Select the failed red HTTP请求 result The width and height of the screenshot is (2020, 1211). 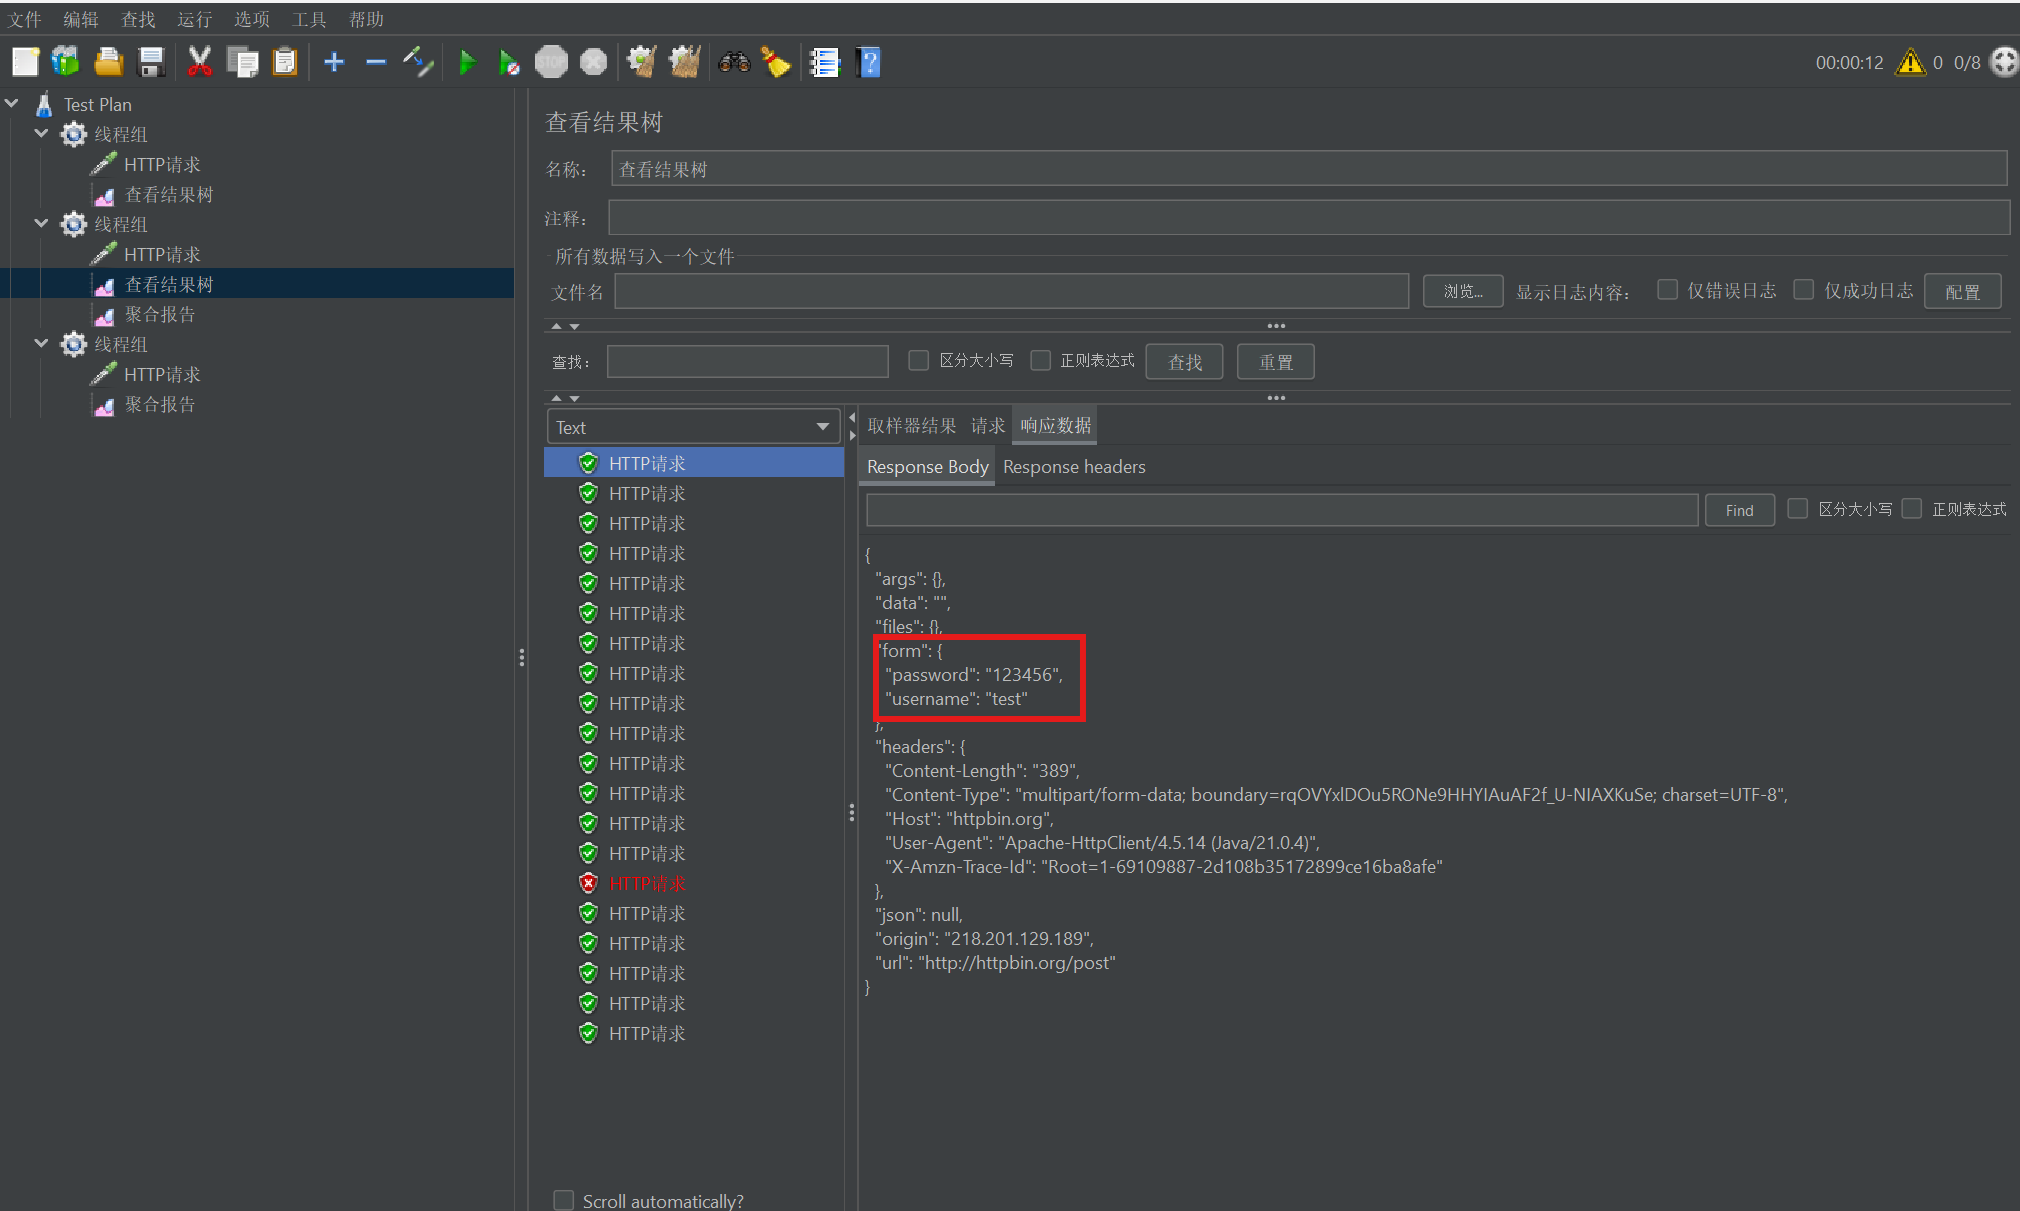pos(646,884)
